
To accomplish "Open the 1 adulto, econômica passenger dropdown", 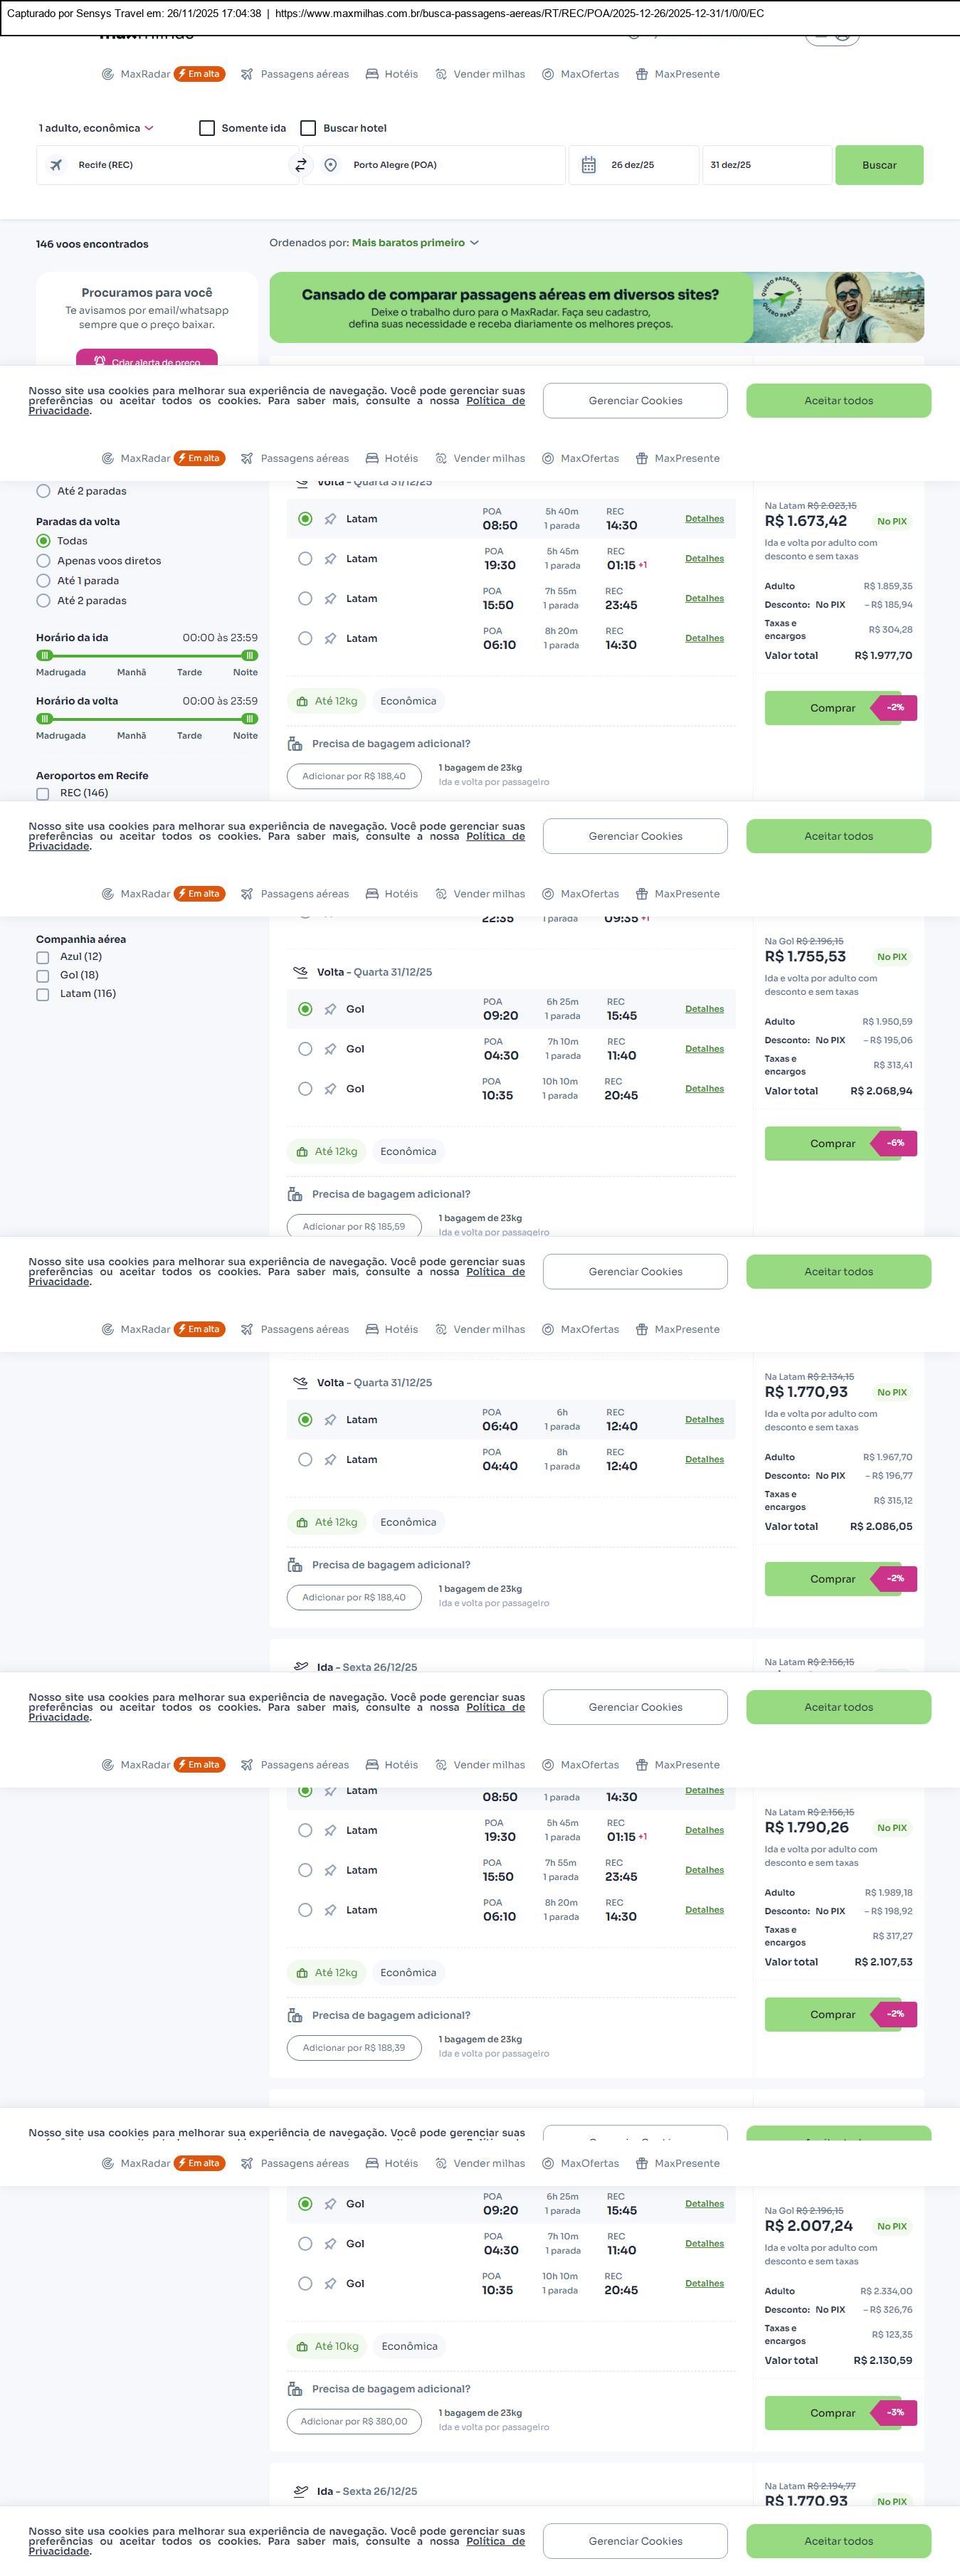I will coord(96,128).
